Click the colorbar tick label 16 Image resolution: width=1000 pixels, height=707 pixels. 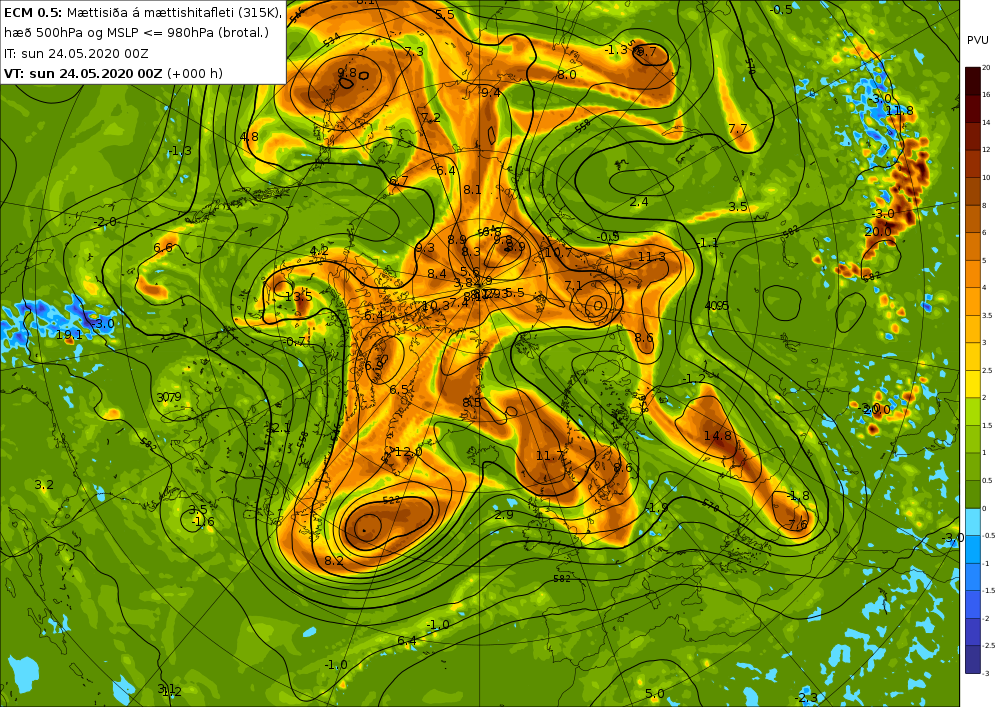(x=986, y=94)
